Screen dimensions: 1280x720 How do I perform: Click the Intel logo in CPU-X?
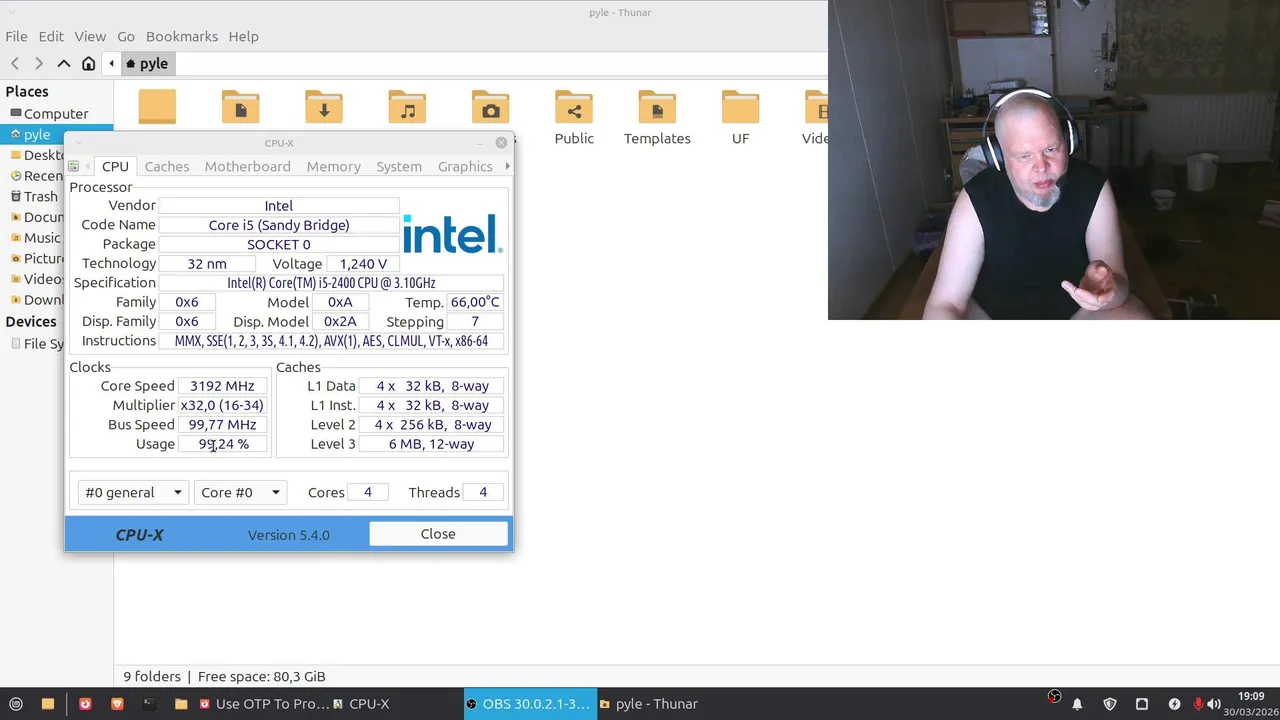(x=452, y=234)
